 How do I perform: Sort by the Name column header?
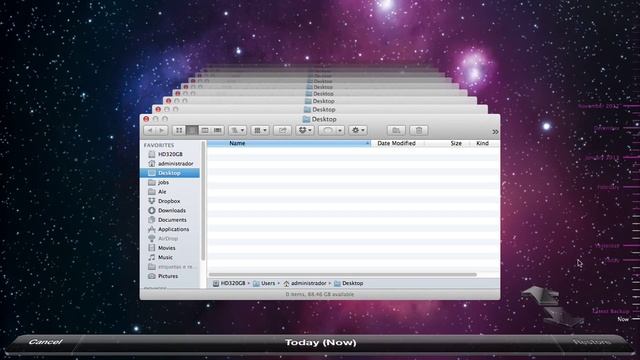coord(289,143)
